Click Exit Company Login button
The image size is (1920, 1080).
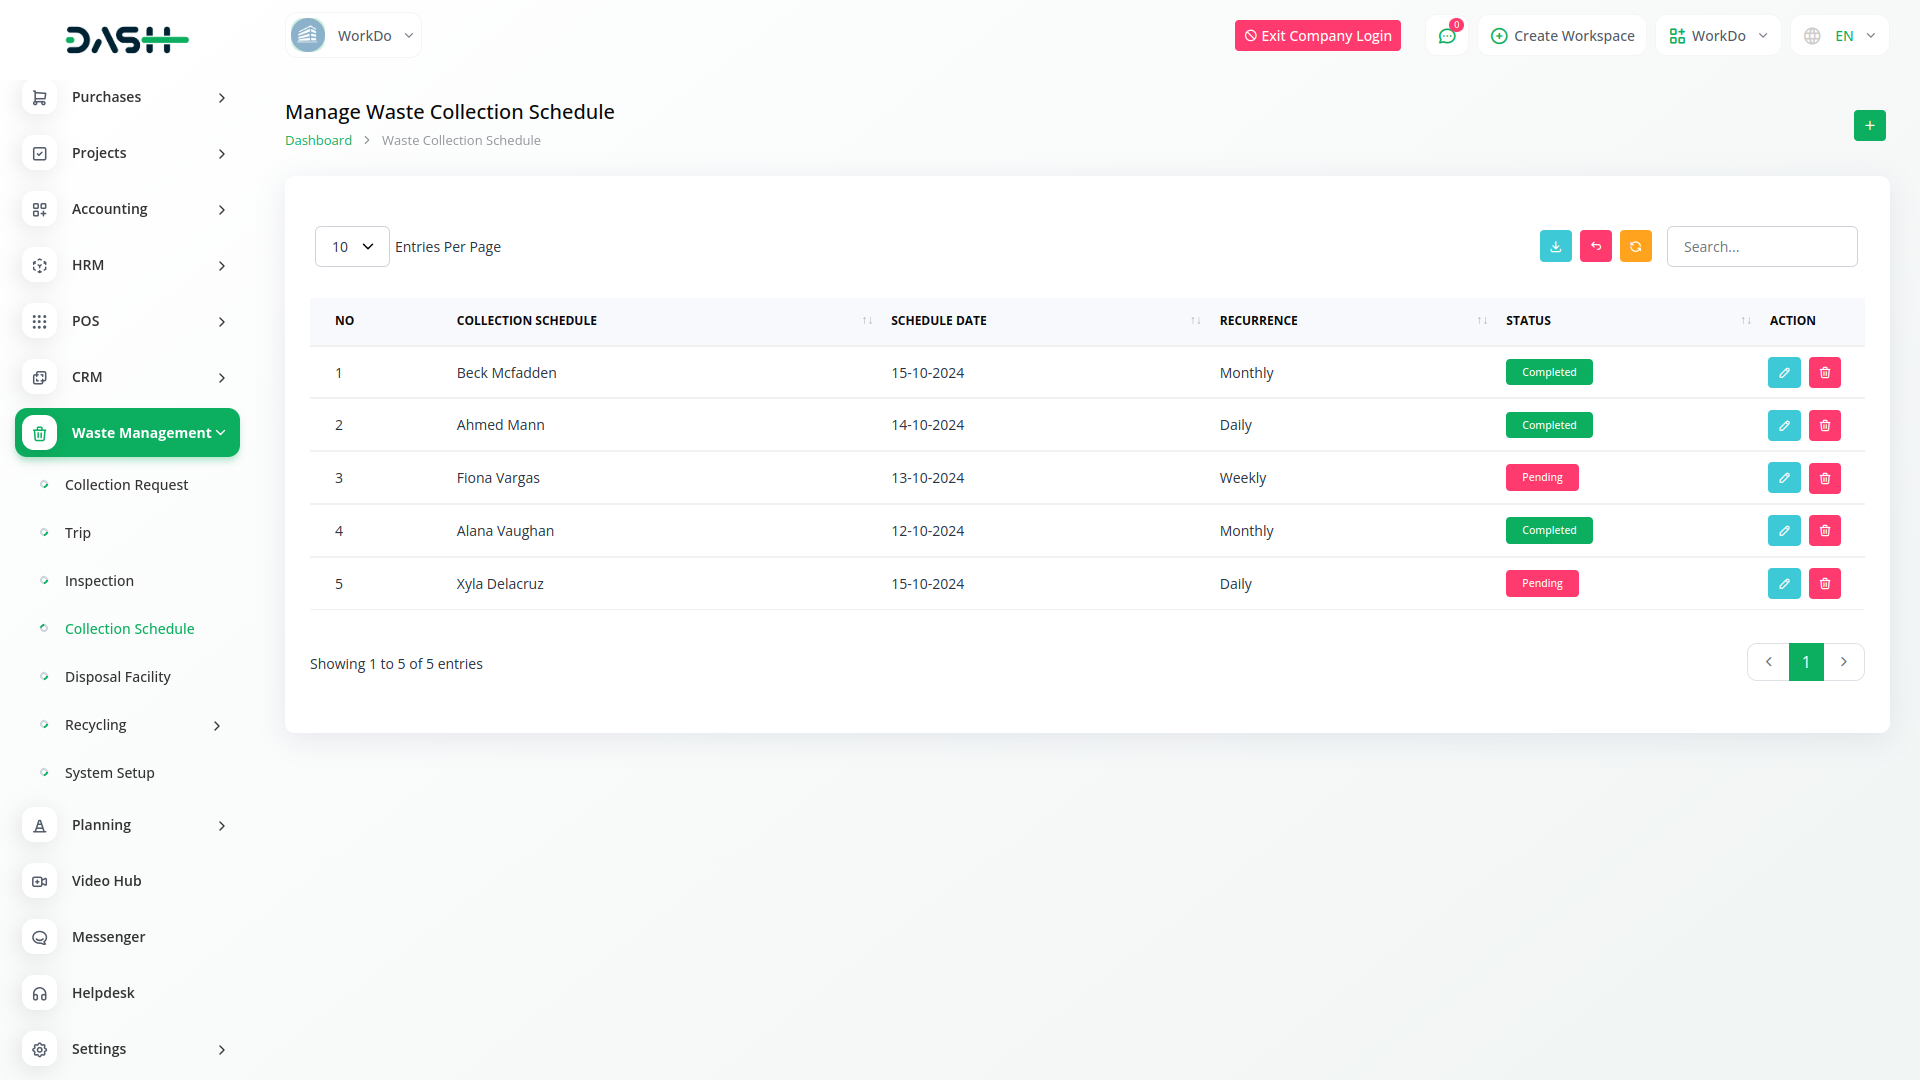[x=1317, y=36]
